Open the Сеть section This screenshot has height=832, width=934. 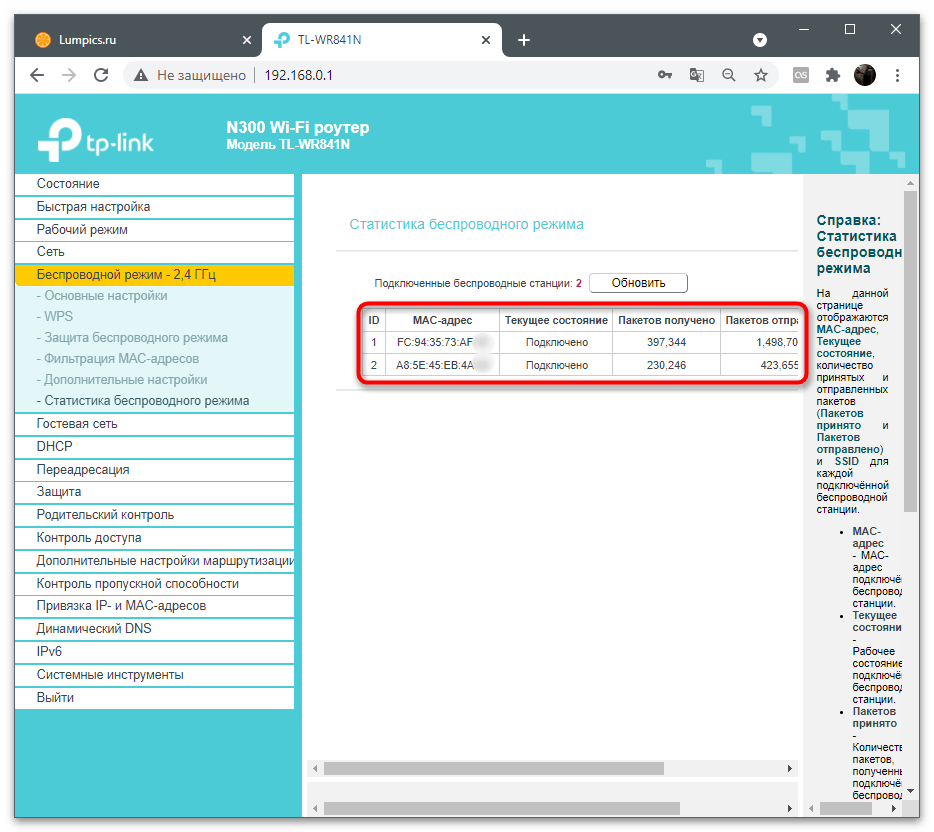tap(154, 251)
